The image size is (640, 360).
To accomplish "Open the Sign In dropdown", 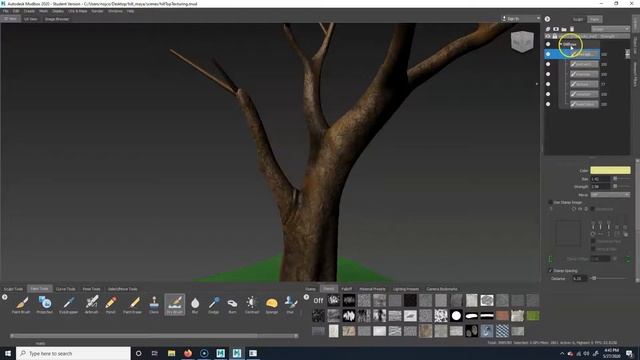I will (520, 18).
